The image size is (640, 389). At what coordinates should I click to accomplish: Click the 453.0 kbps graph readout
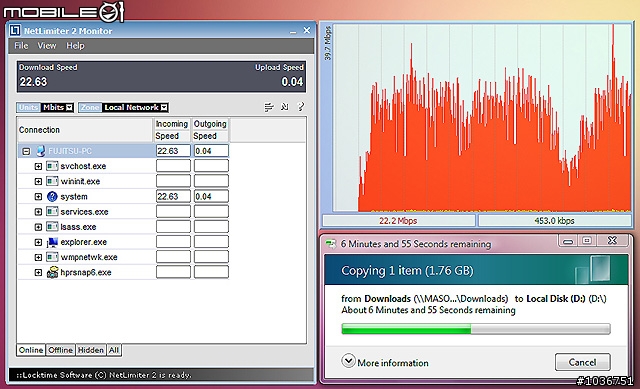point(555,221)
